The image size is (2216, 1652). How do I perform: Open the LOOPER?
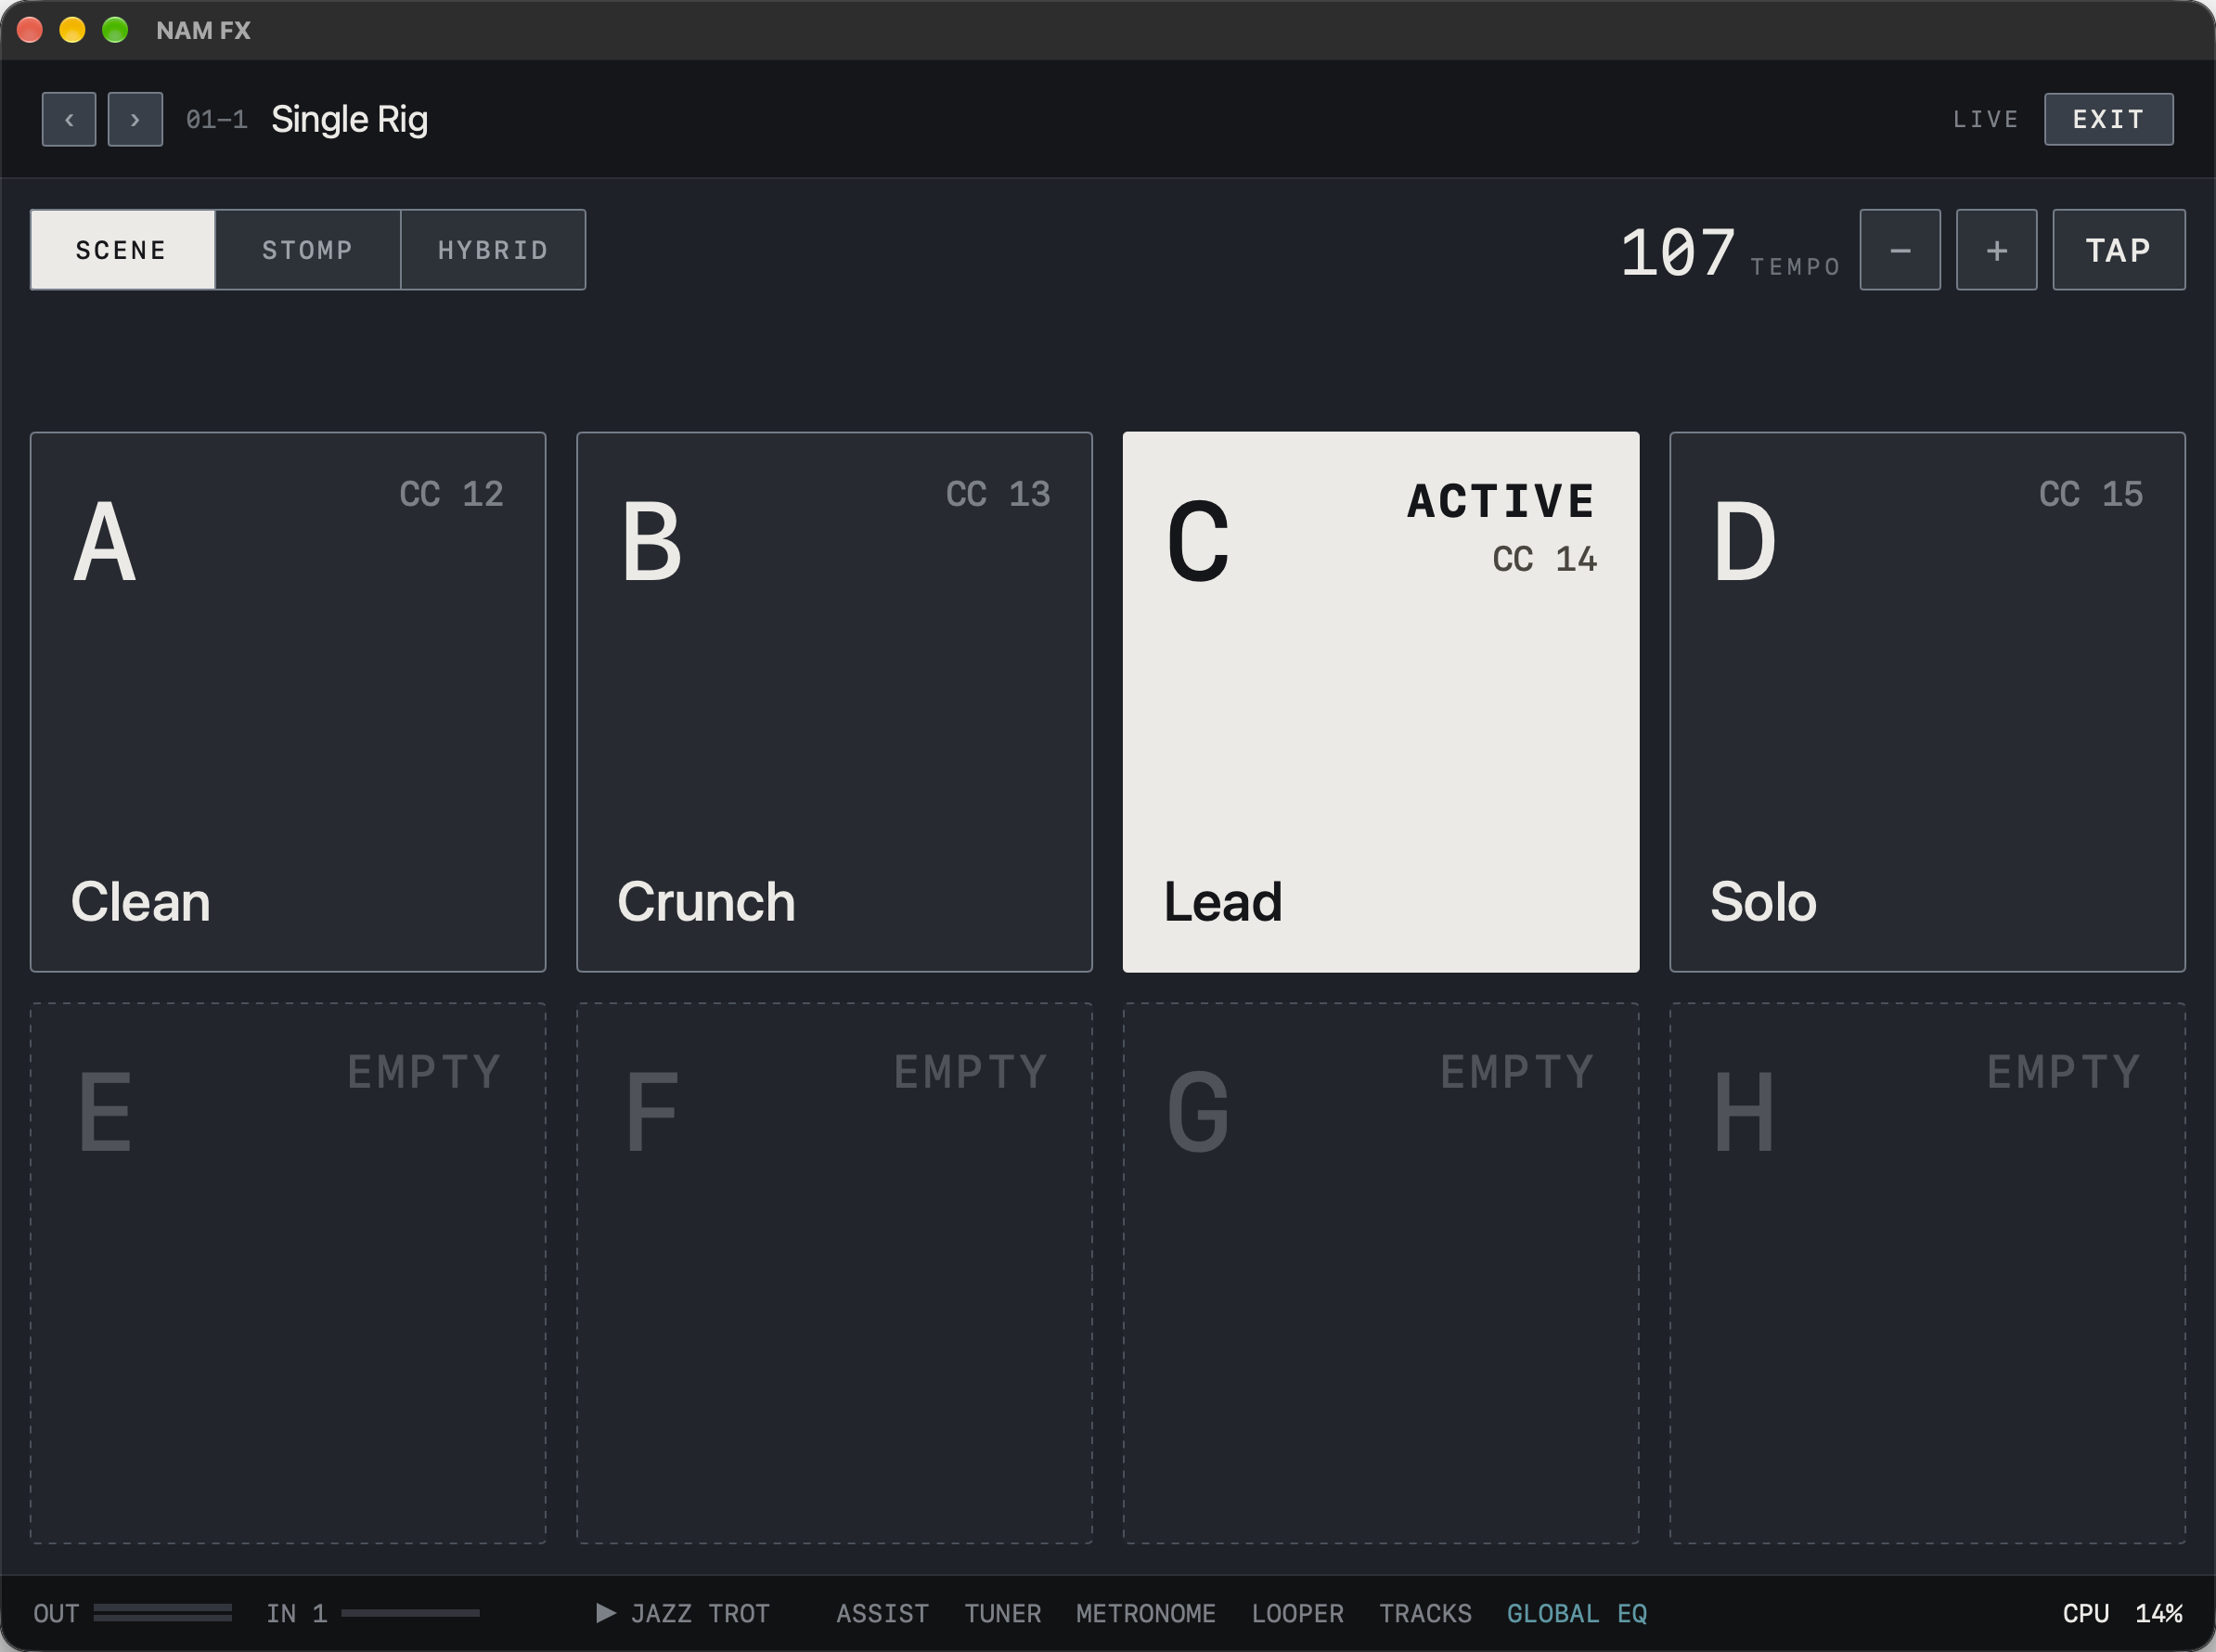pos(1297,1613)
